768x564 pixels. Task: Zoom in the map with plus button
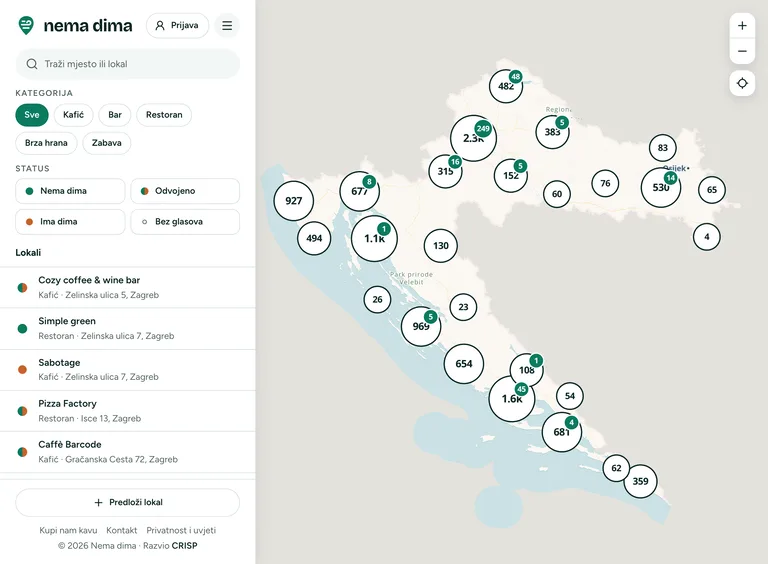742,25
